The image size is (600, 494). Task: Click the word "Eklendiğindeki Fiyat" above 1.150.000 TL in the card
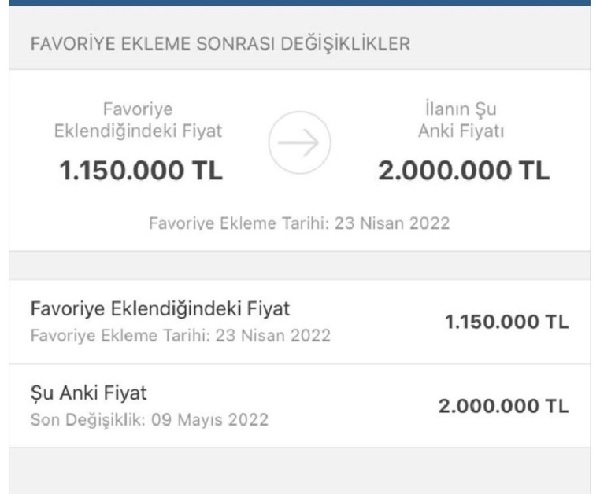click(138, 129)
